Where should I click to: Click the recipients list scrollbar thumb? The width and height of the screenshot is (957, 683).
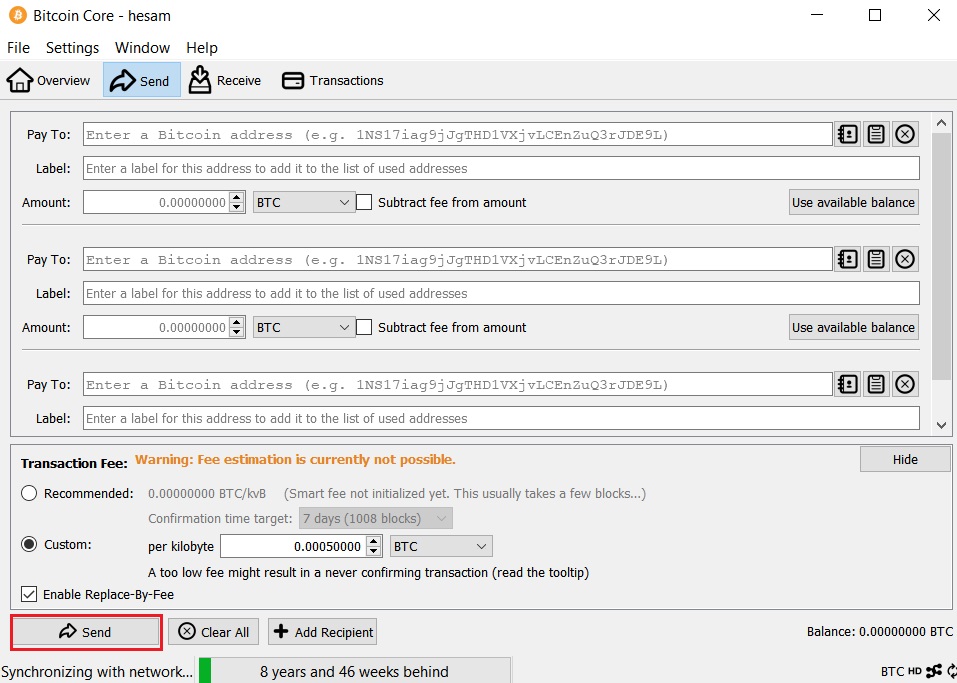point(941,255)
